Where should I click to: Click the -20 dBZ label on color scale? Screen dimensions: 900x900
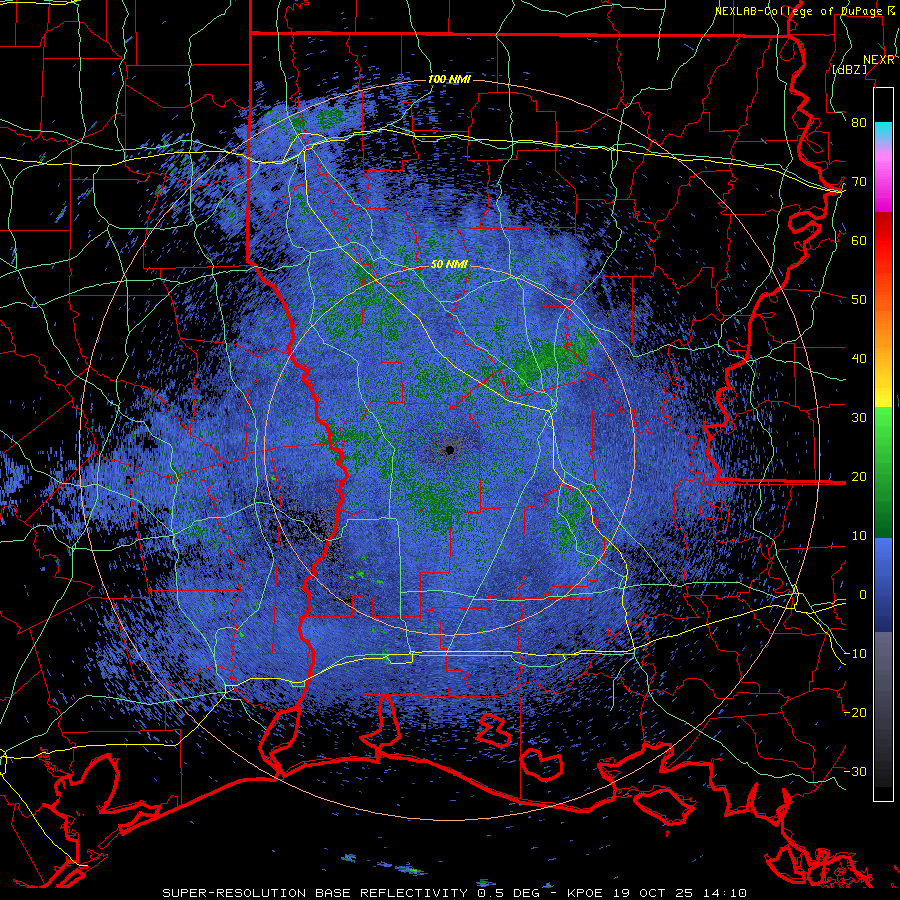[x=855, y=713]
